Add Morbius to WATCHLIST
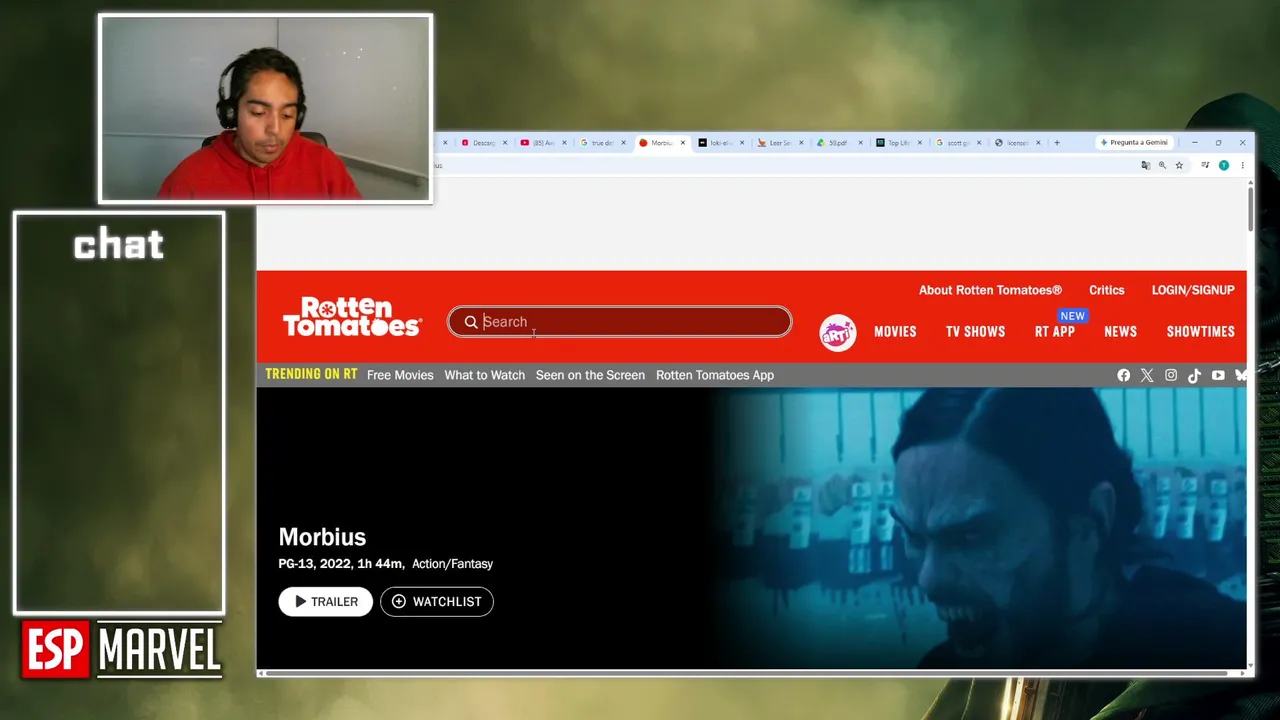The height and width of the screenshot is (720, 1280). tap(437, 602)
